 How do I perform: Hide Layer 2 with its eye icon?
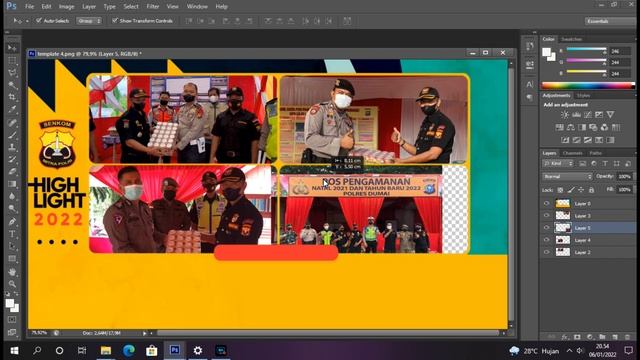pyautogui.click(x=547, y=252)
